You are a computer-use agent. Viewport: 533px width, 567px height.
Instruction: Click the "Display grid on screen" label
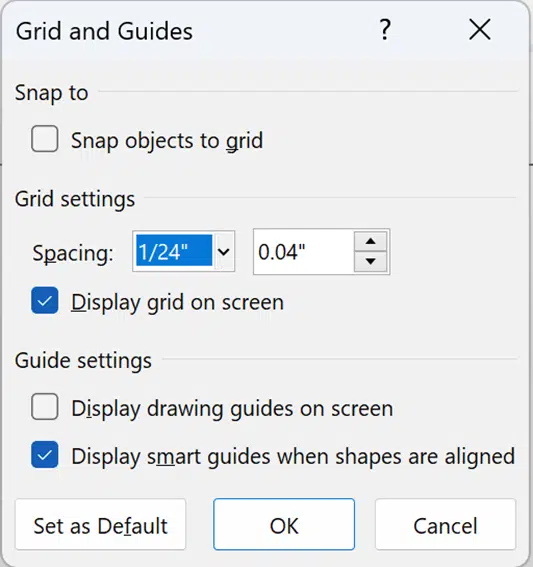(x=177, y=302)
